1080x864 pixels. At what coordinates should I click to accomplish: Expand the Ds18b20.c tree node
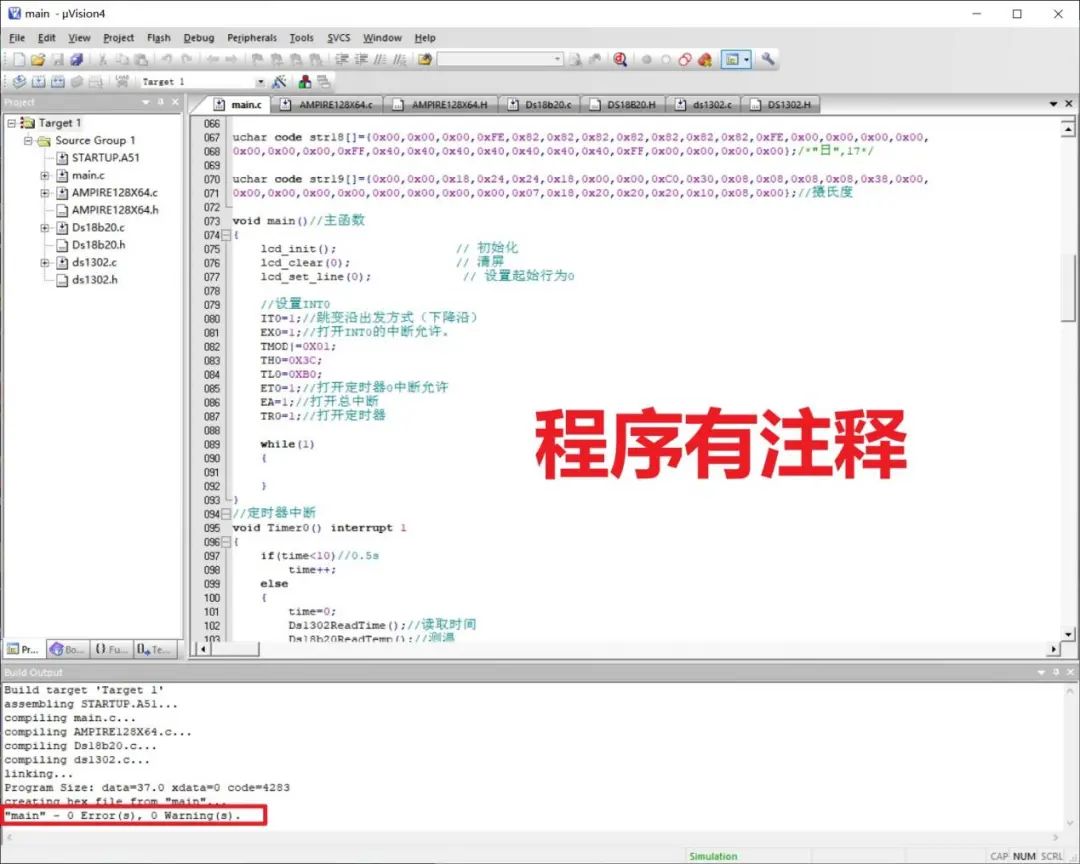(45, 227)
